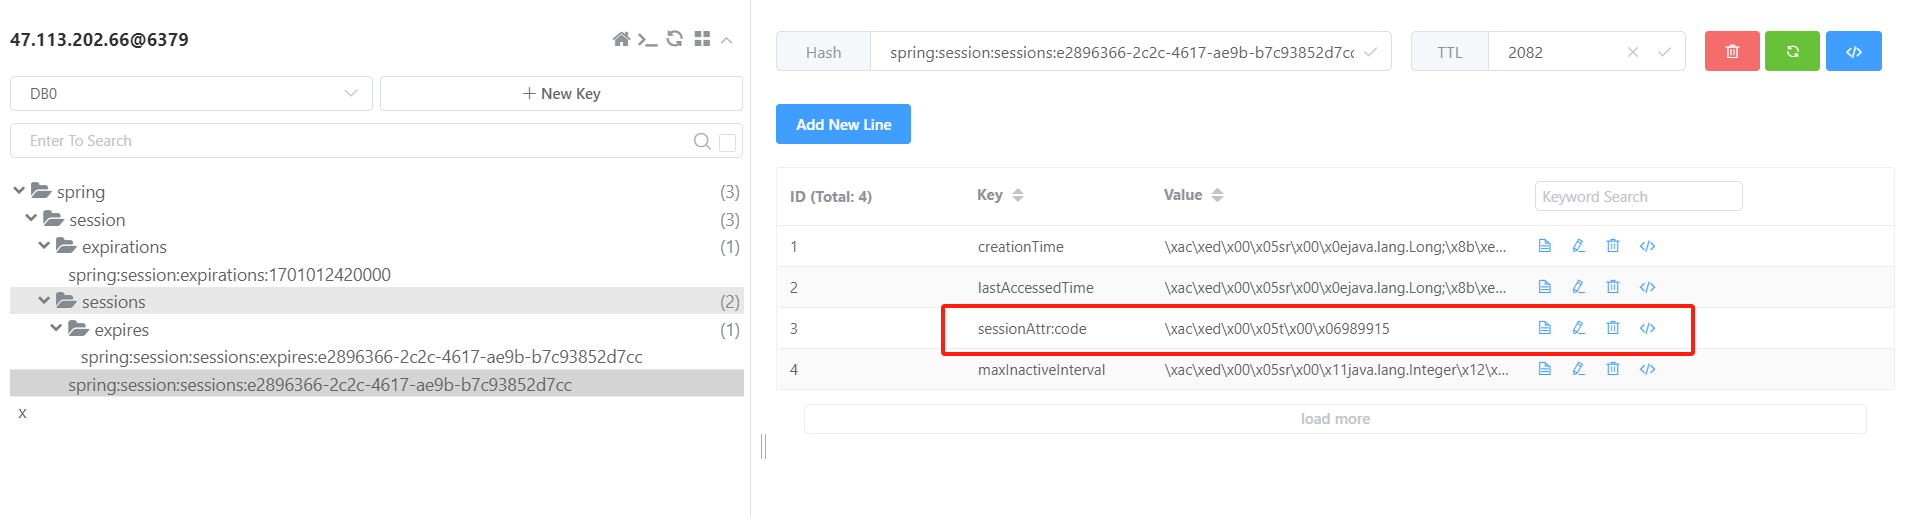Collapse the connection panel chevron
Screen dimensions: 1920x517
point(727,40)
